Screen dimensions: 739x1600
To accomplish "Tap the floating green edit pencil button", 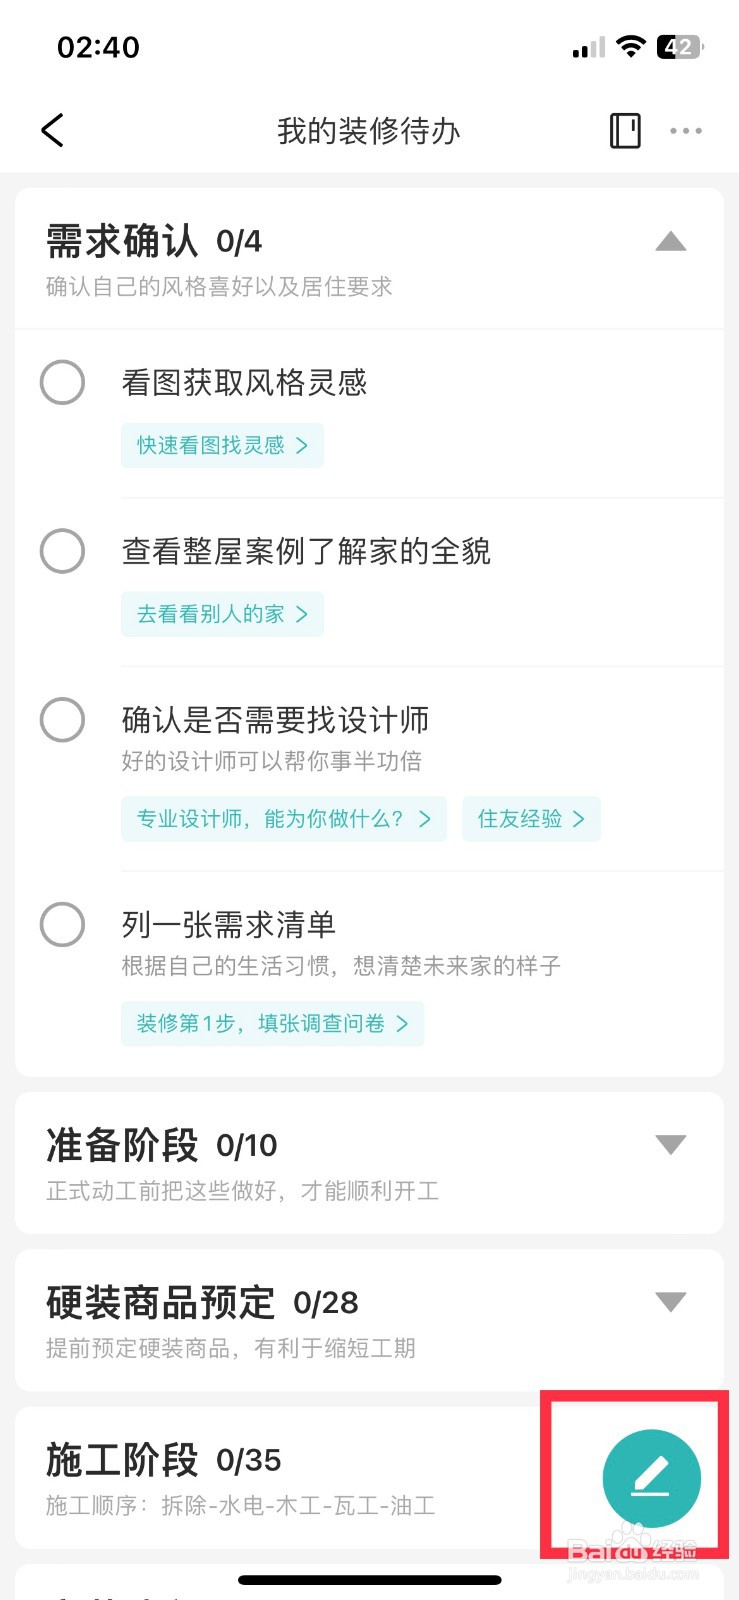I will (x=651, y=1478).
